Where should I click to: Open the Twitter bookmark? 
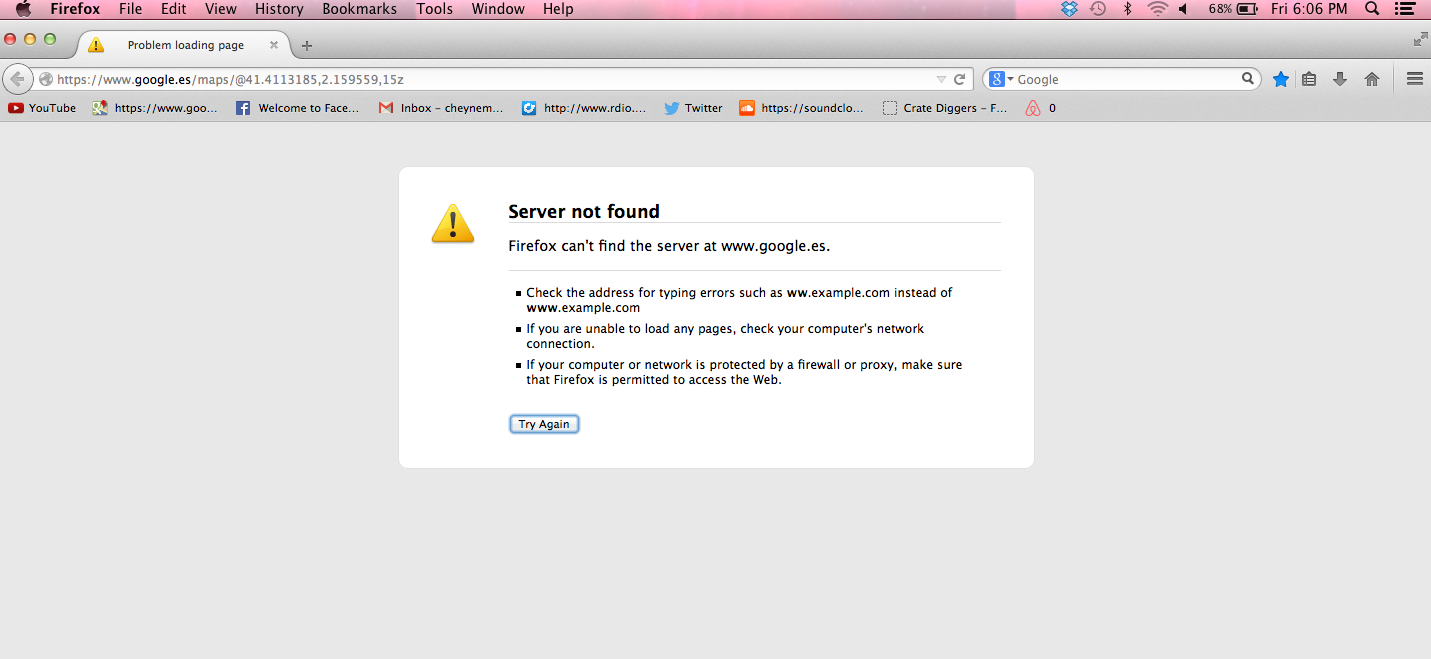tap(693, 108)
